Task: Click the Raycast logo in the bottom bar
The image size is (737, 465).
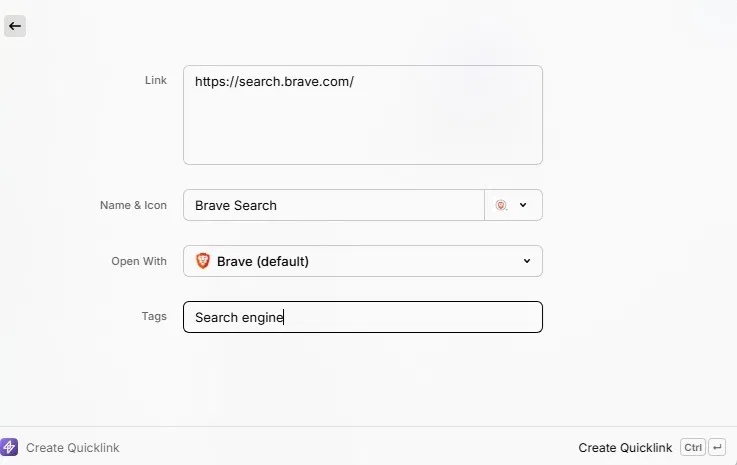Action: [10, 448]
